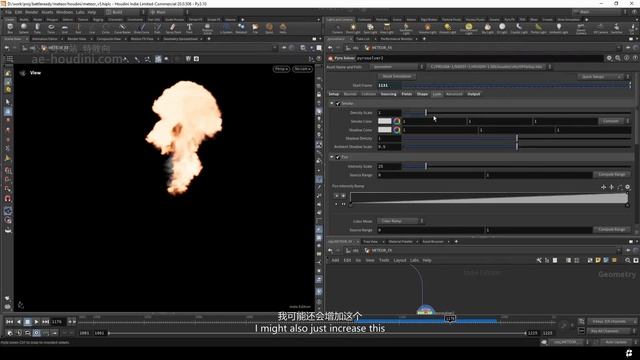Click the Smoke Color swatch

(384, 121)
